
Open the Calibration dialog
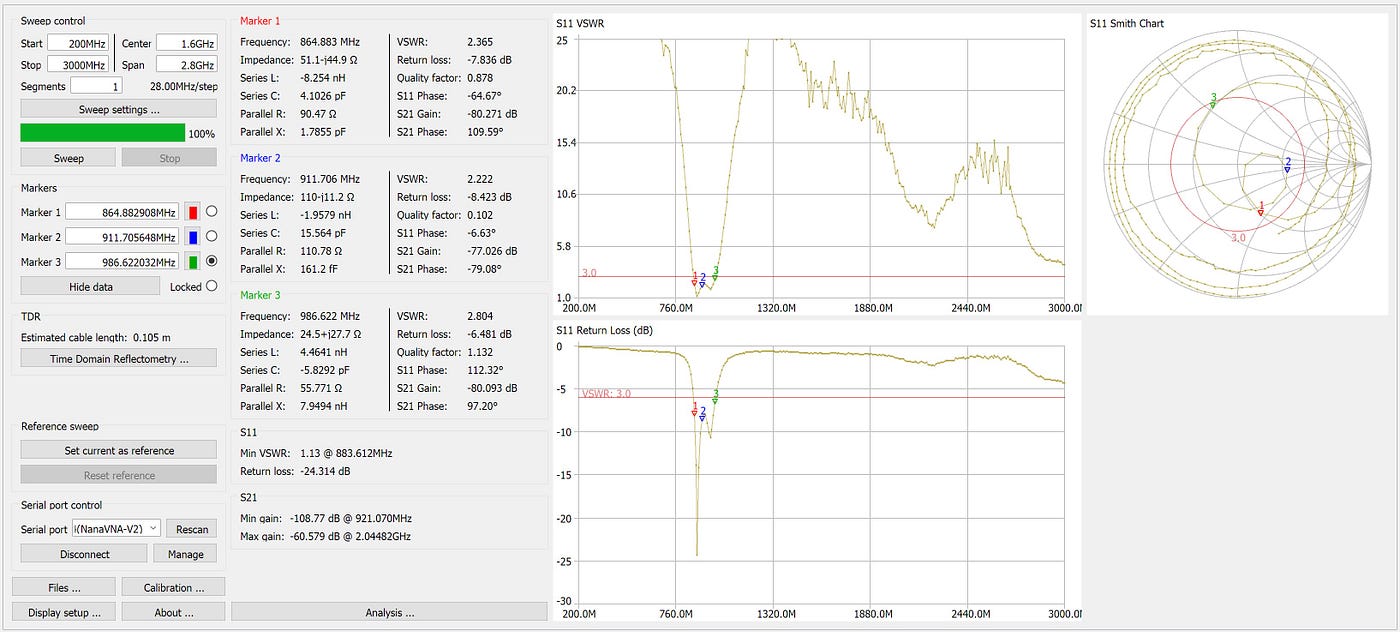tap(173, 587)
